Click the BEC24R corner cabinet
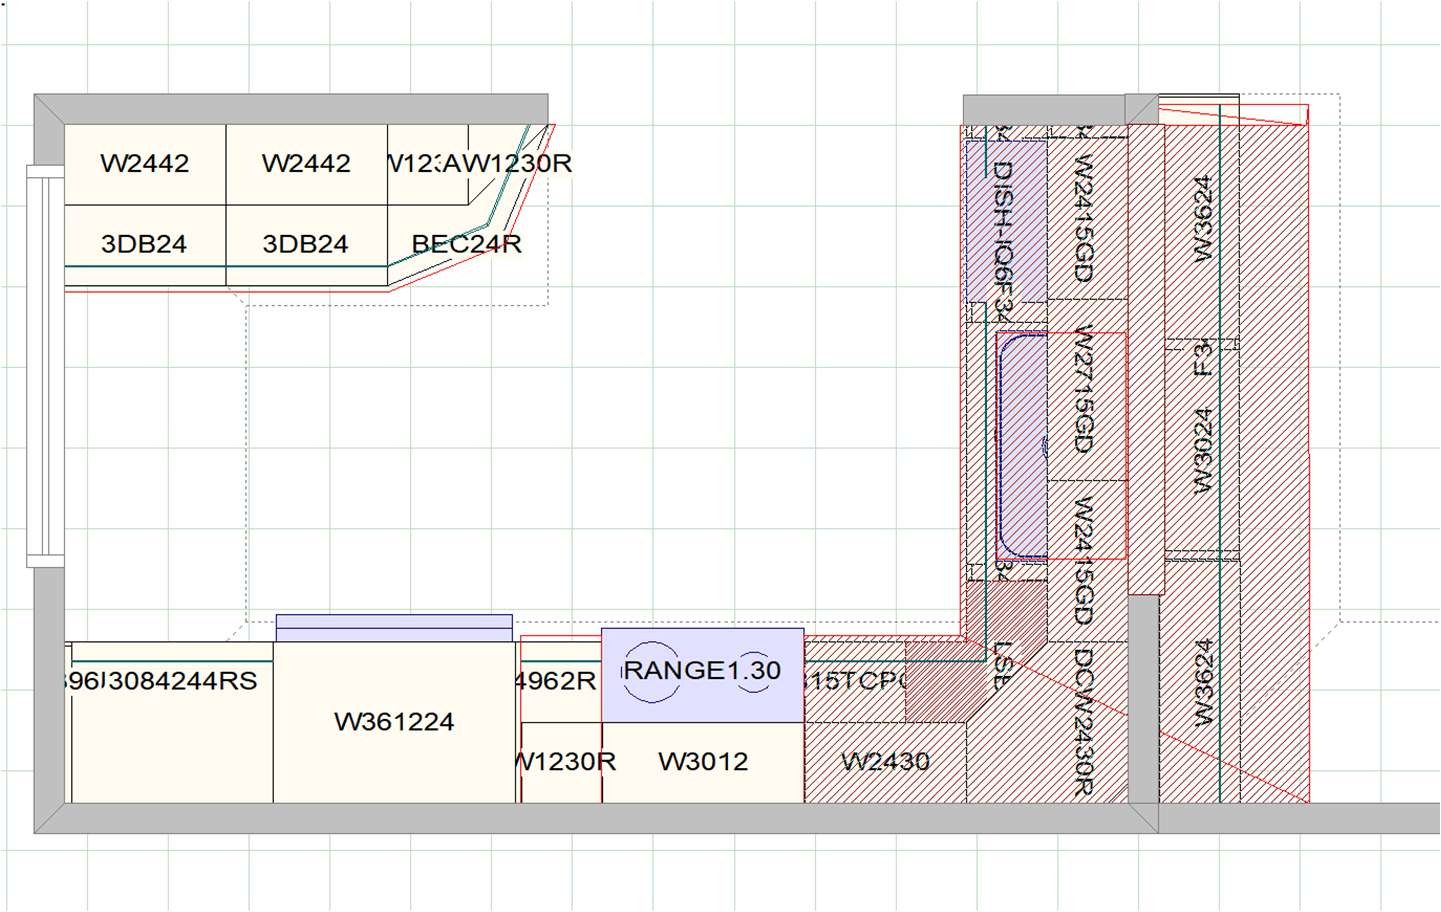Viewport: 1441px width, 912px height. 466,244
